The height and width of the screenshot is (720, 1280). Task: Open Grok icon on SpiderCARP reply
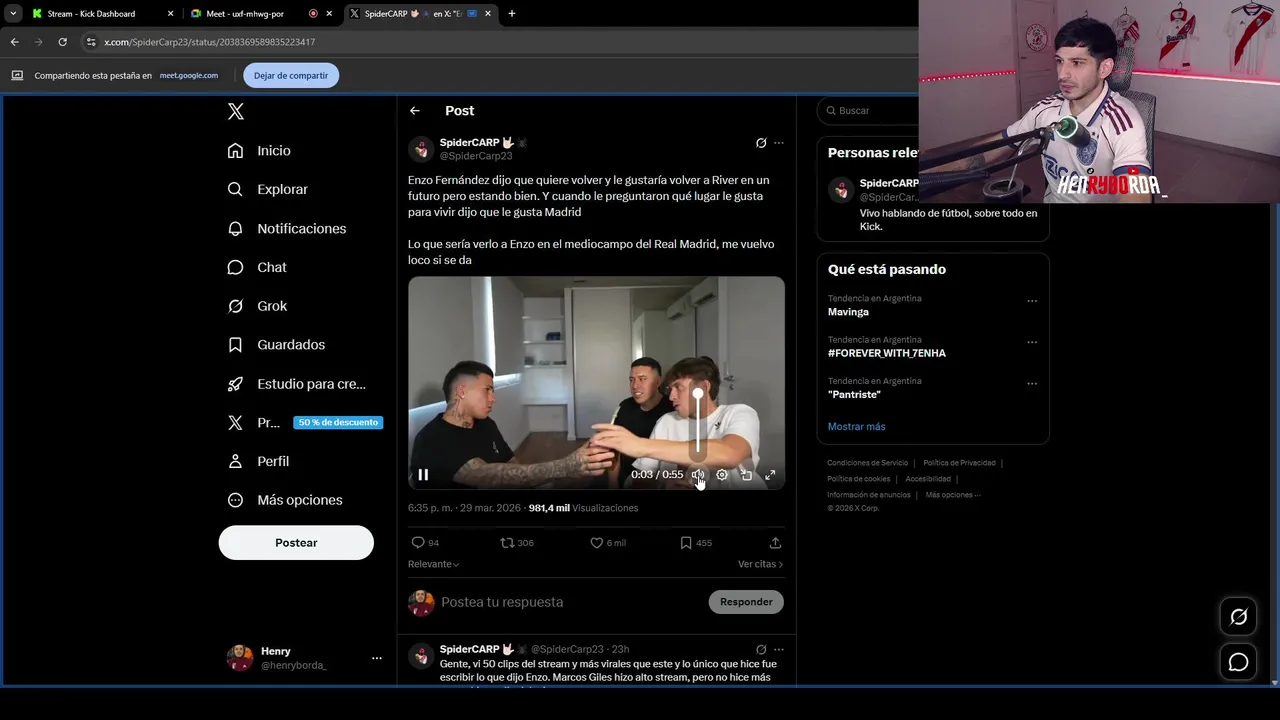pos(761,649)
